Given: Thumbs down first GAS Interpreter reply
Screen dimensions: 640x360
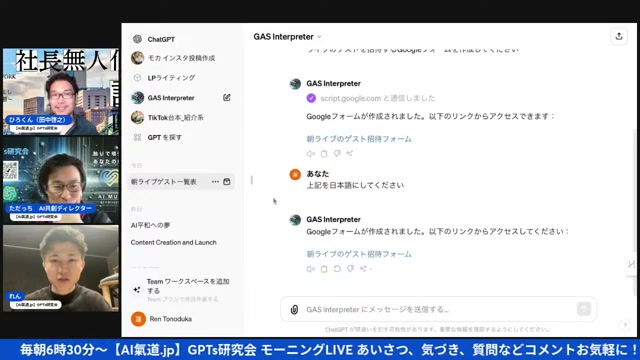Looking at the screenshot, I should click(x=337, y=154).
